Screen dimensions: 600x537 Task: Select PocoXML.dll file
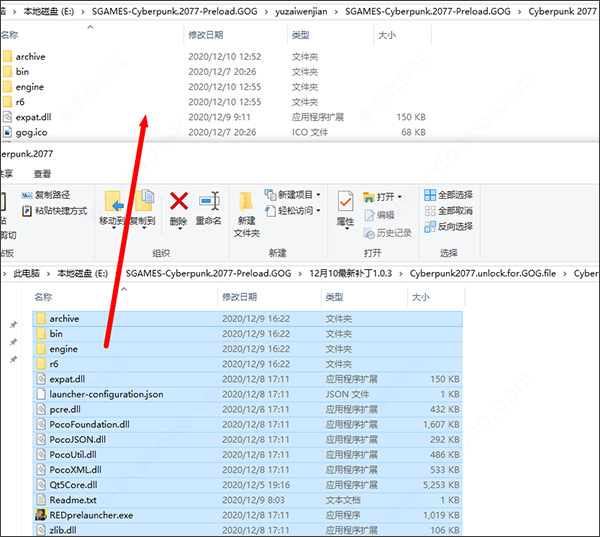pyautogui.click(x=247, y=470)
